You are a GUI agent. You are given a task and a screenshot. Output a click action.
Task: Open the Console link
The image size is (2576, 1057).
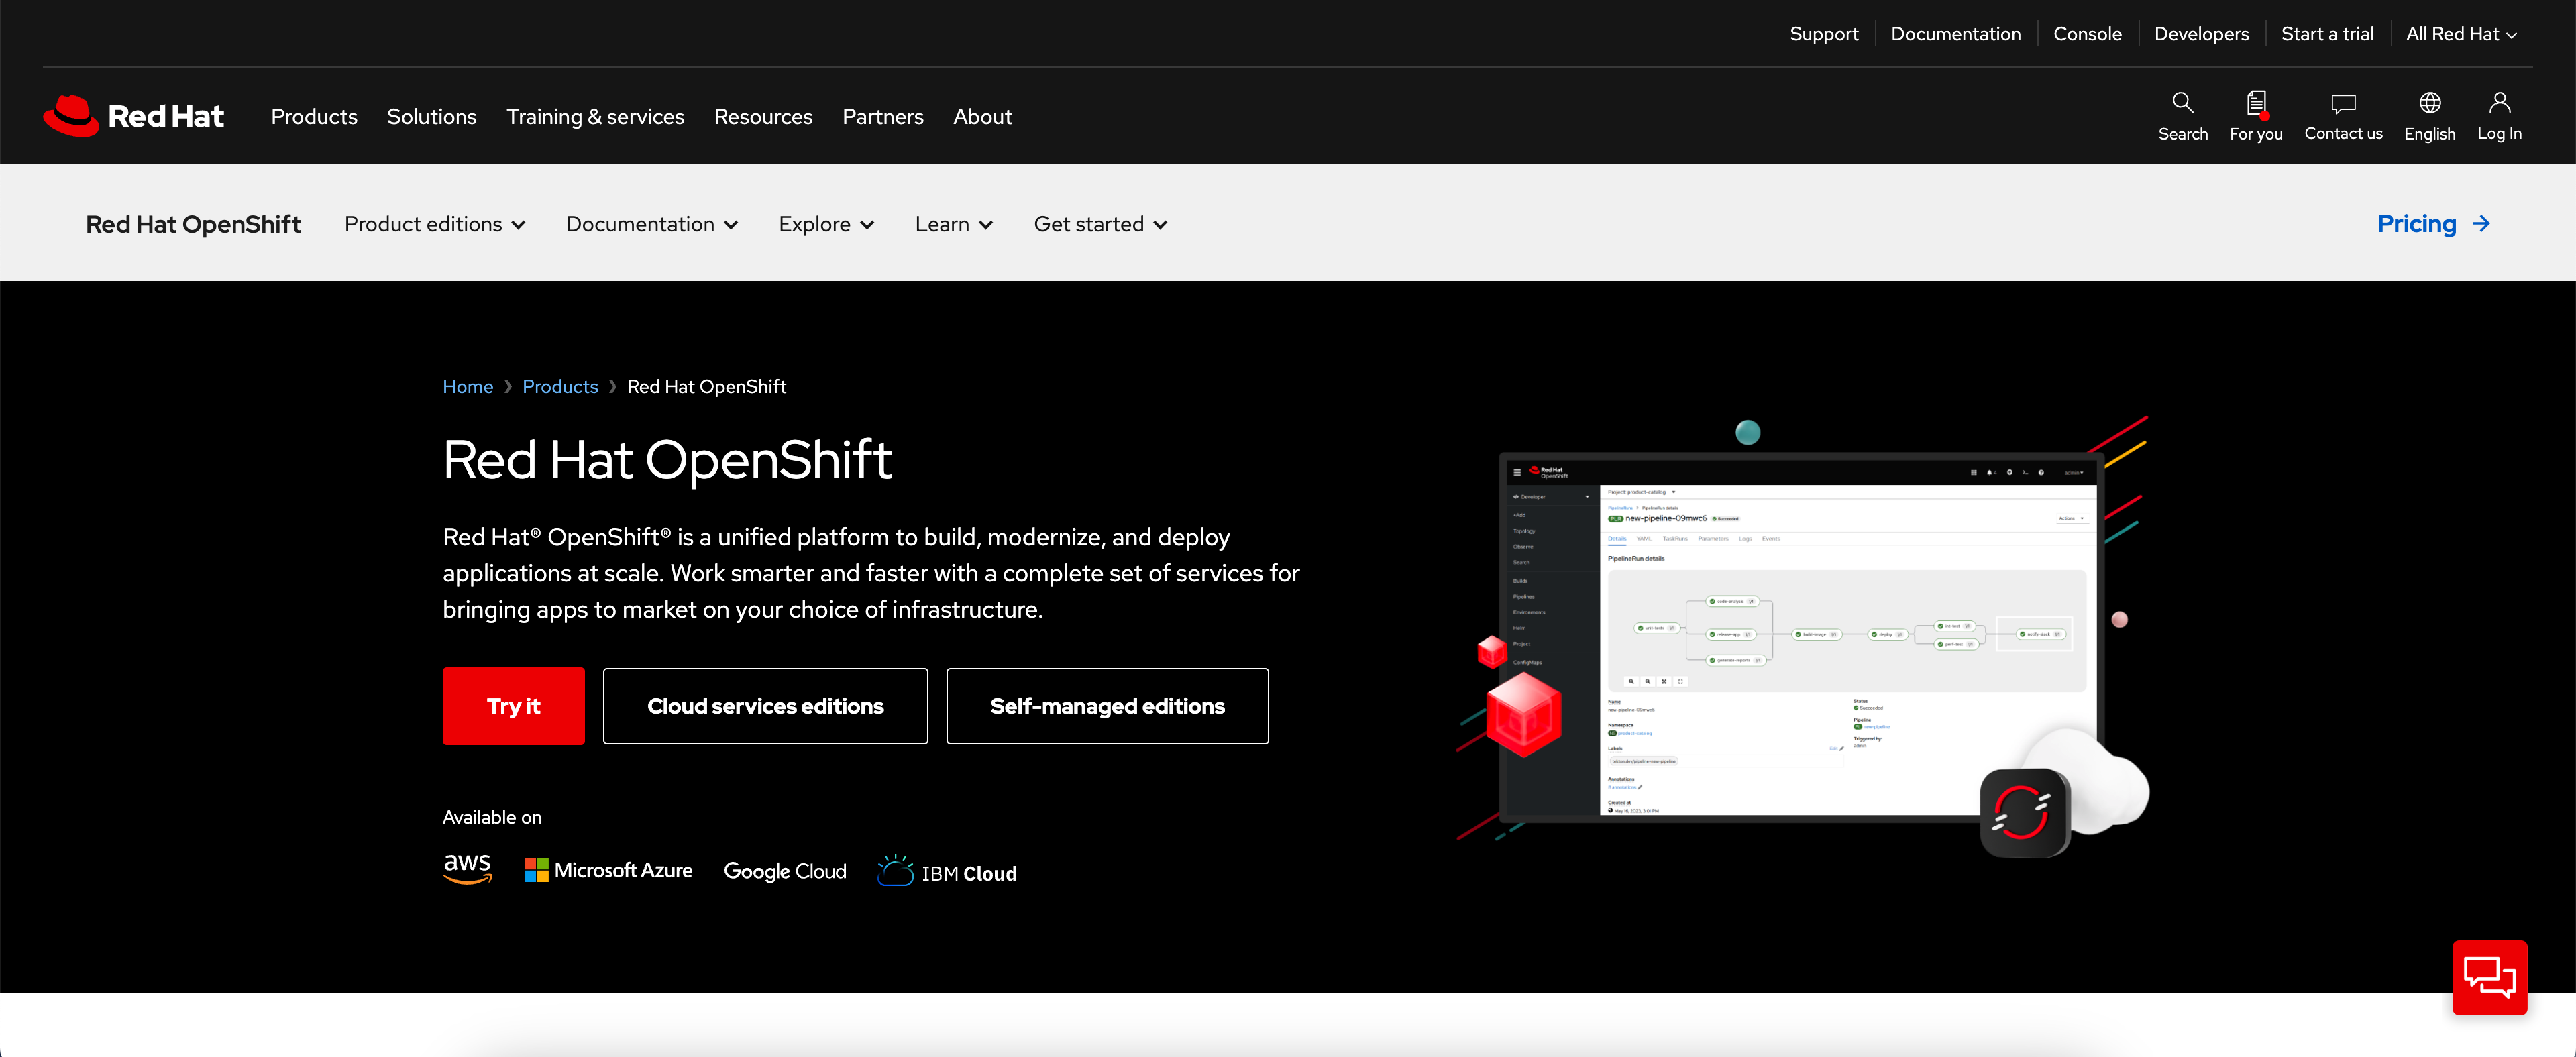[2087, 34]
